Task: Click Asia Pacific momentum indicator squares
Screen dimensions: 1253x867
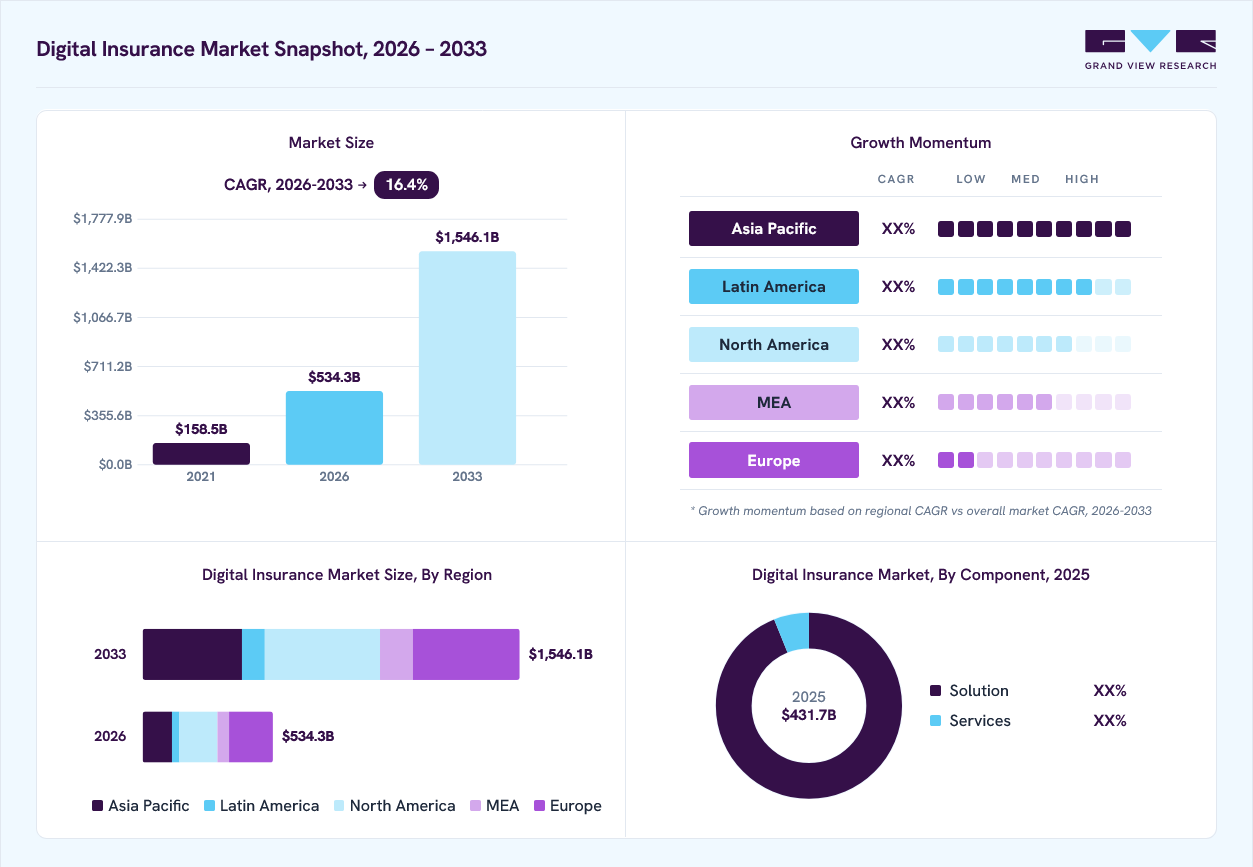Action: (1034, 229)
